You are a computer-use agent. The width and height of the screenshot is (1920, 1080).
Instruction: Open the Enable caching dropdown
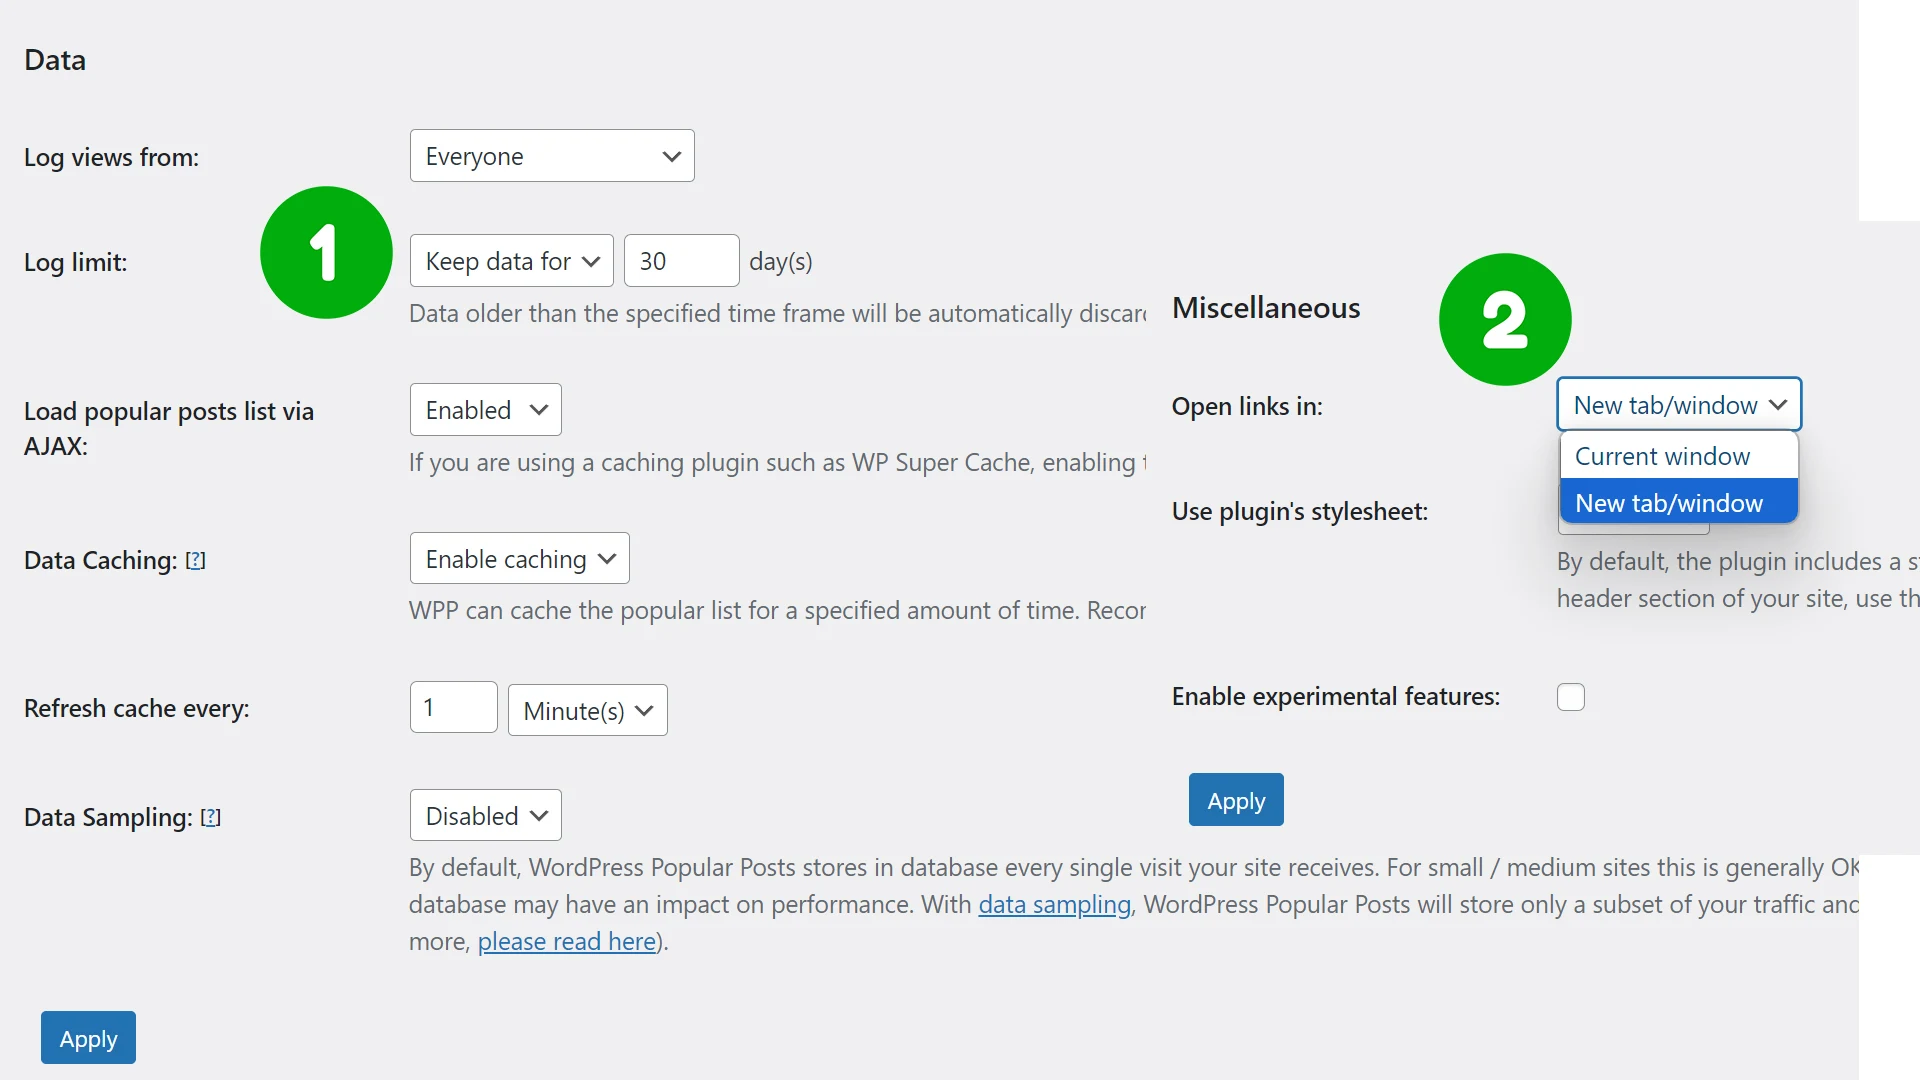pyautogui.click(x=520, y=559)
